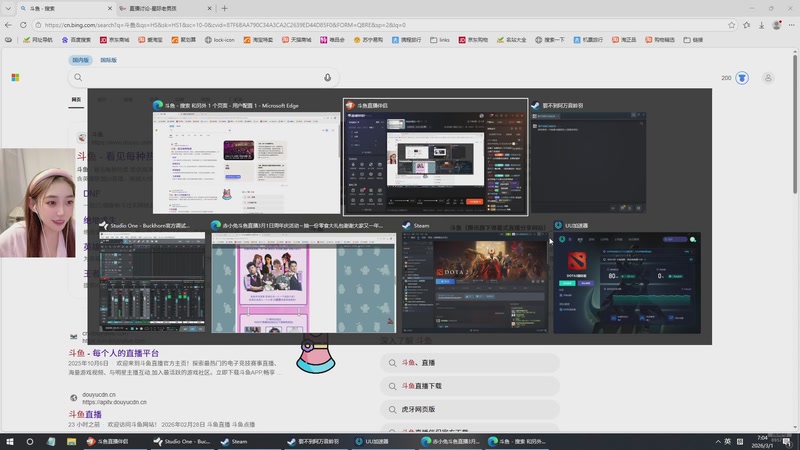
Task: Refresh the current page
Action: (23, 24)
